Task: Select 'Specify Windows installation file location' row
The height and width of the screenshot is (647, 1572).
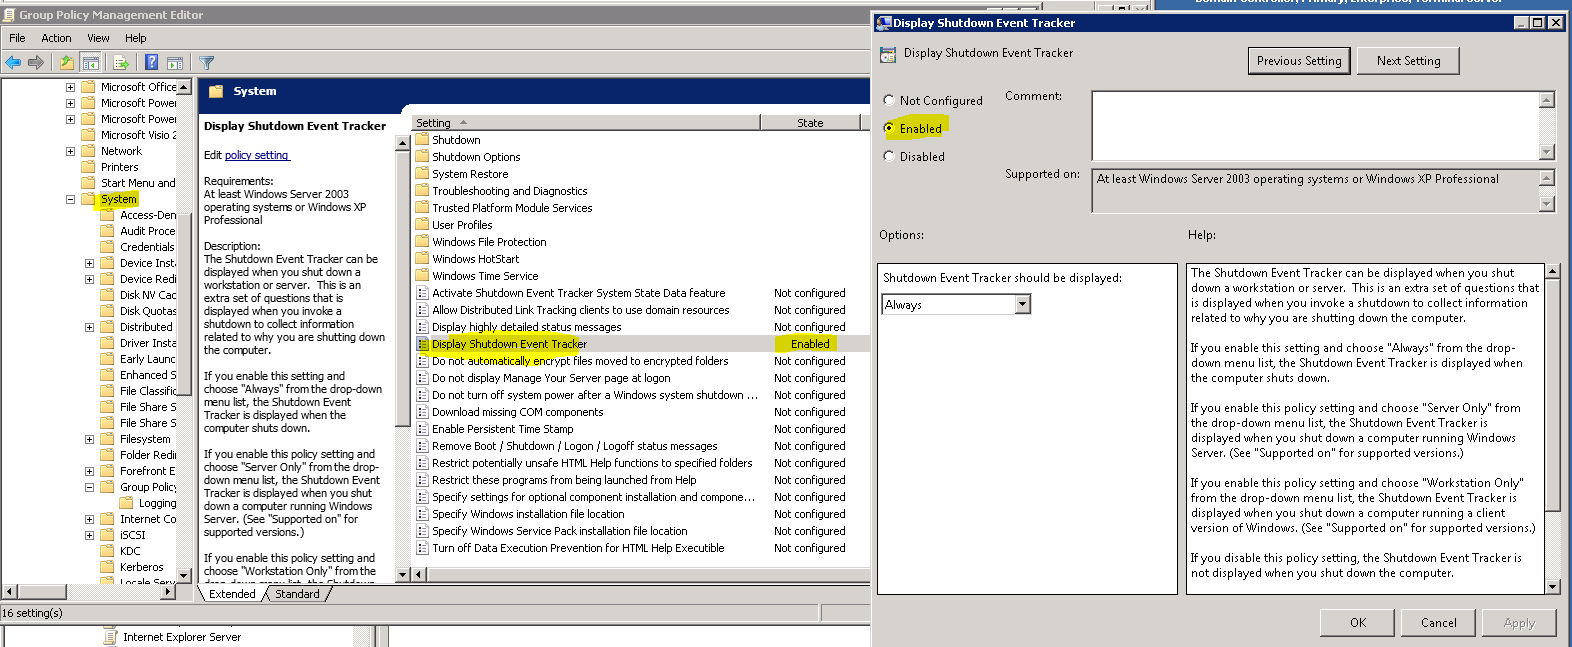Action: pyautogui.click(x=640, y=514)
